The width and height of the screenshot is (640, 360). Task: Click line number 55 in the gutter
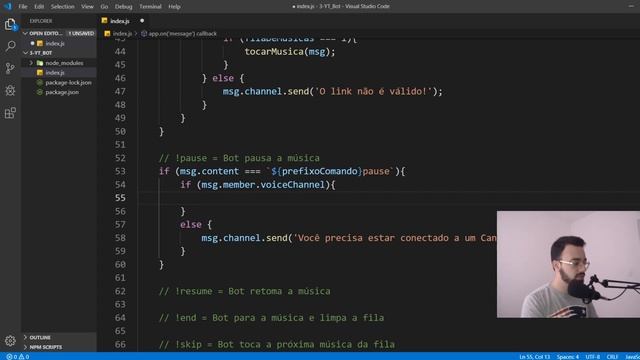(120, 198)
